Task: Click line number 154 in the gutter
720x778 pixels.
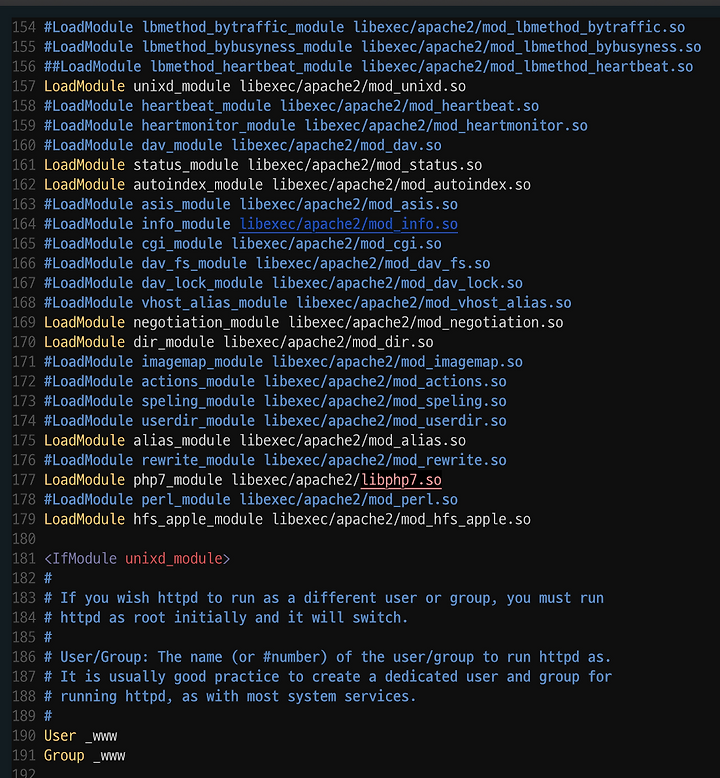Action: point(24,27)
